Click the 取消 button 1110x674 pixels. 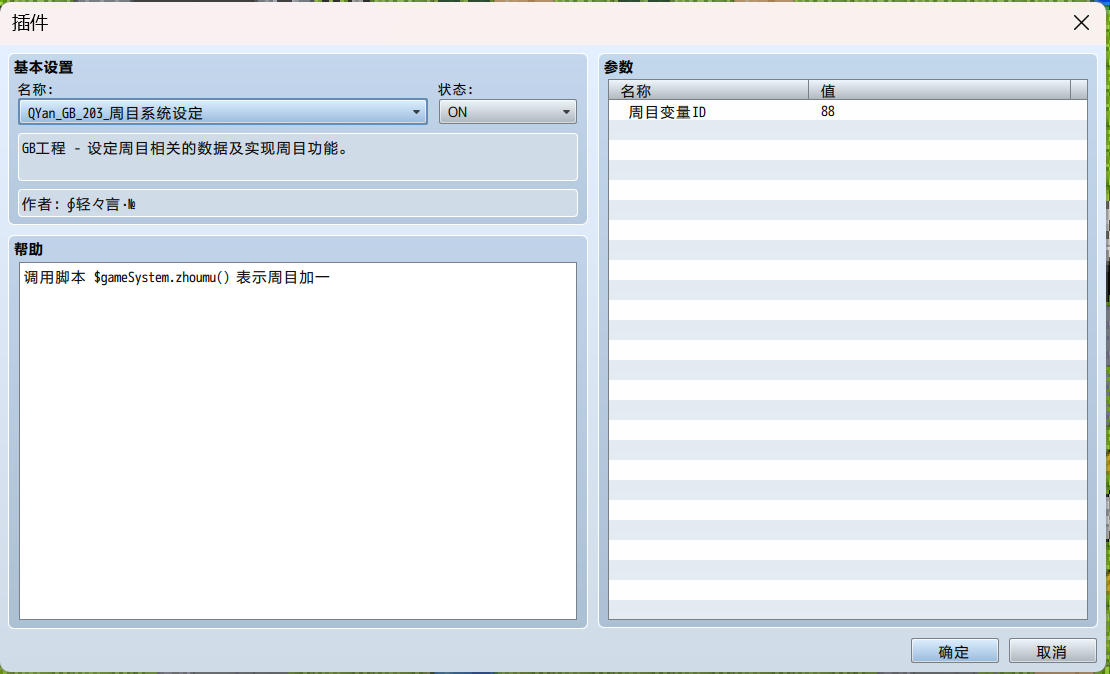tap(1052, 651)
